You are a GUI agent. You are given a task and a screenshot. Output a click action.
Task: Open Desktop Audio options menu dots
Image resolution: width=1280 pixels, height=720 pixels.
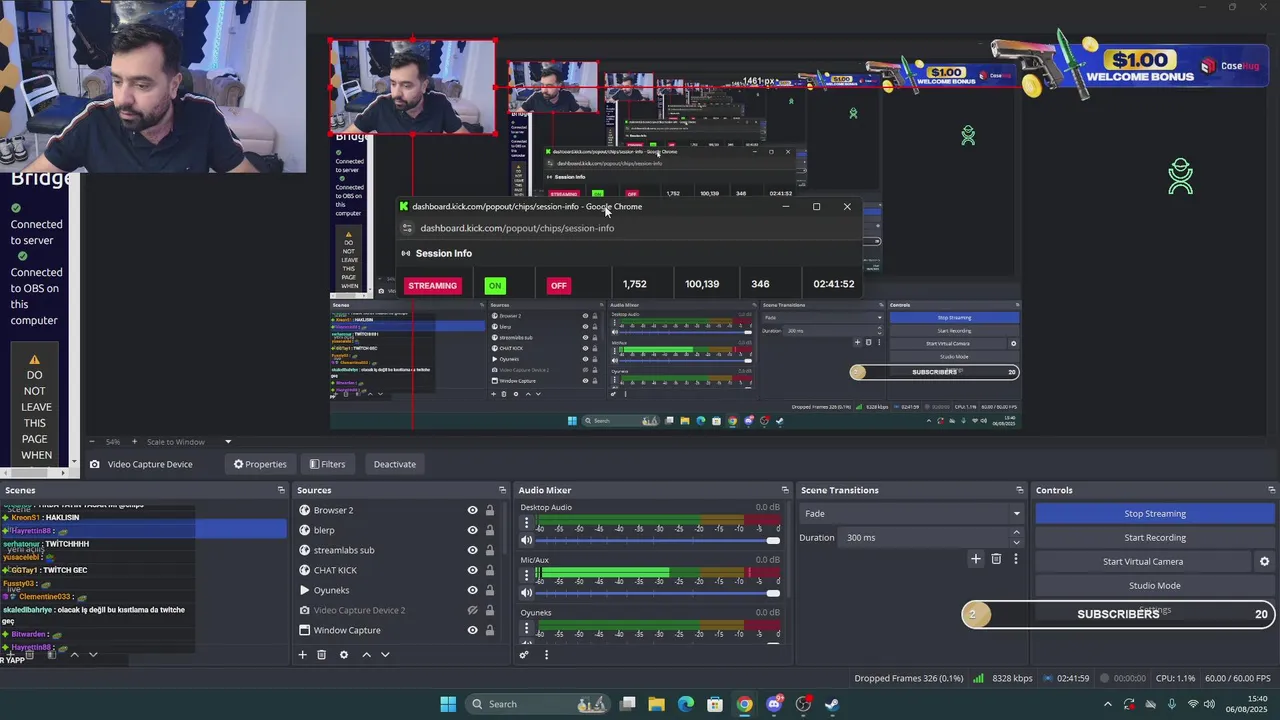pyautogui.click(x=527, y=523)
